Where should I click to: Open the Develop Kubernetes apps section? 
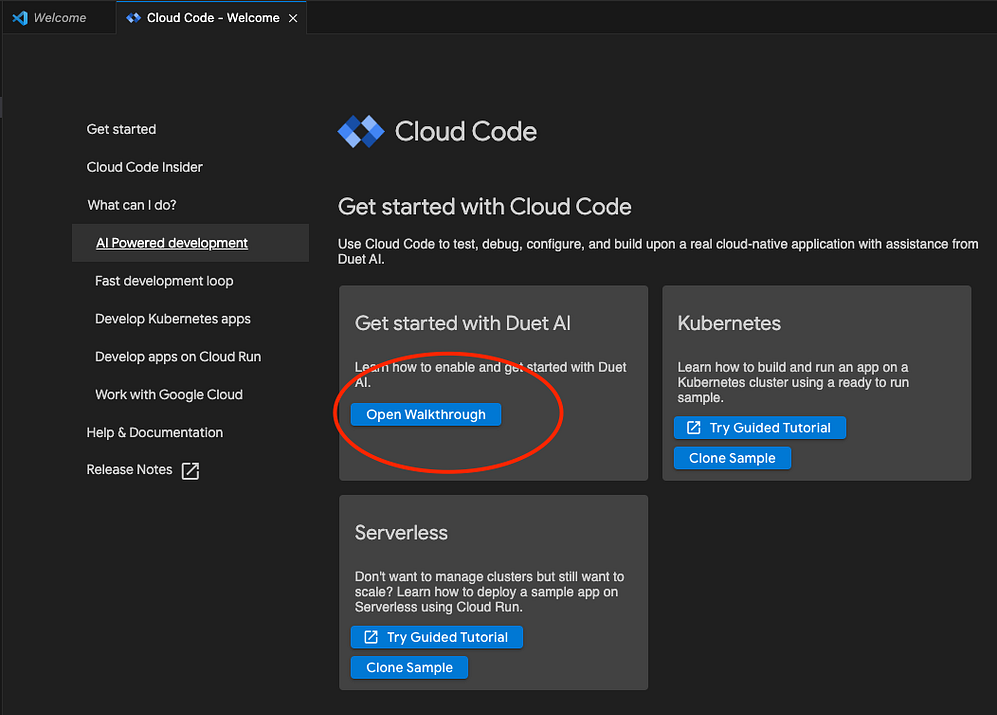point(172,318)
